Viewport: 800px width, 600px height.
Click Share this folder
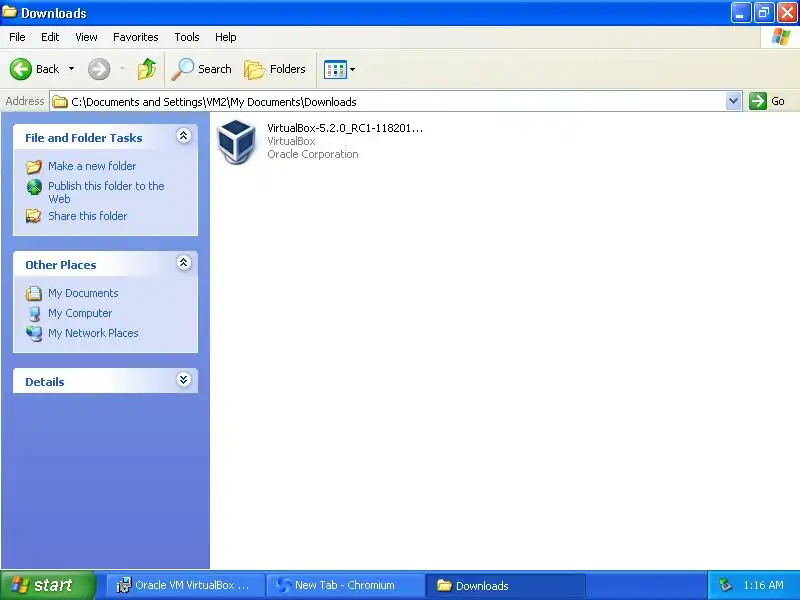87,216
